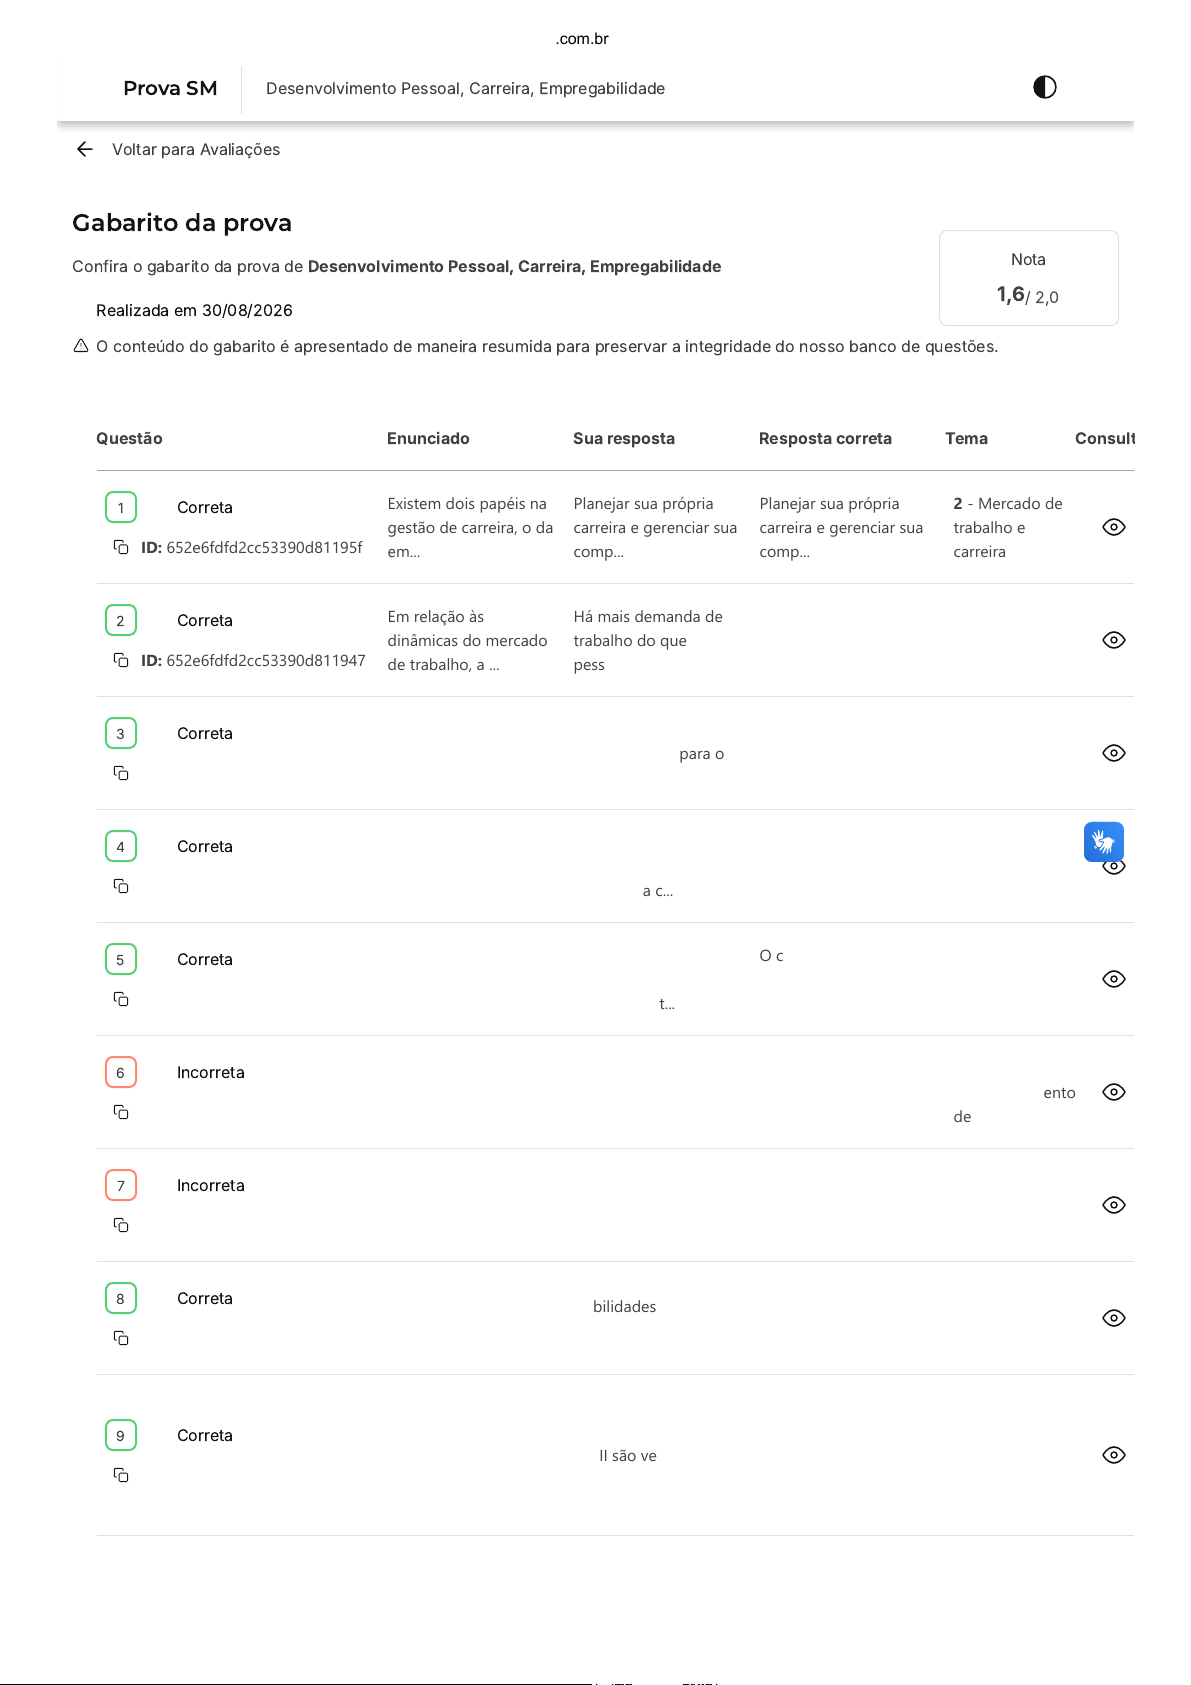The image size is (1191, 1685).
Task: Click the back arrow icon
Action: click(85, 149)
